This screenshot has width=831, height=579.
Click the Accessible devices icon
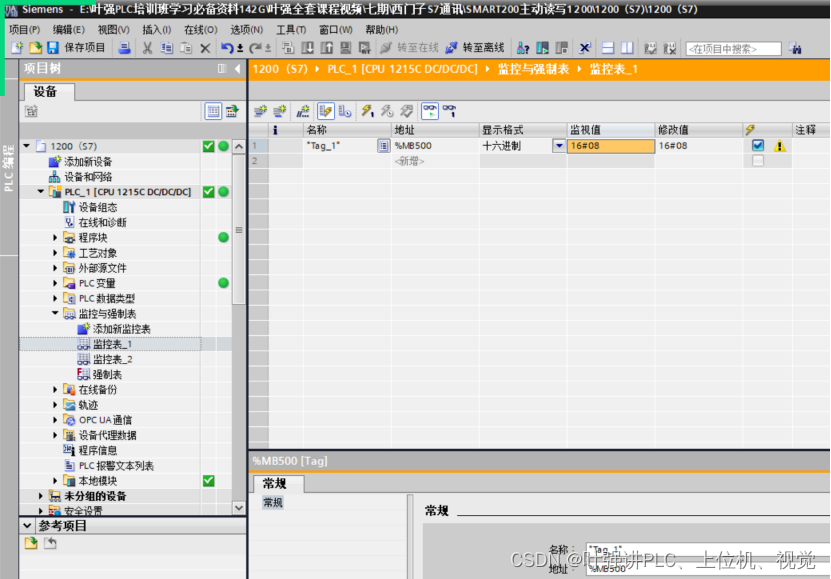click(x=523, y=48)
